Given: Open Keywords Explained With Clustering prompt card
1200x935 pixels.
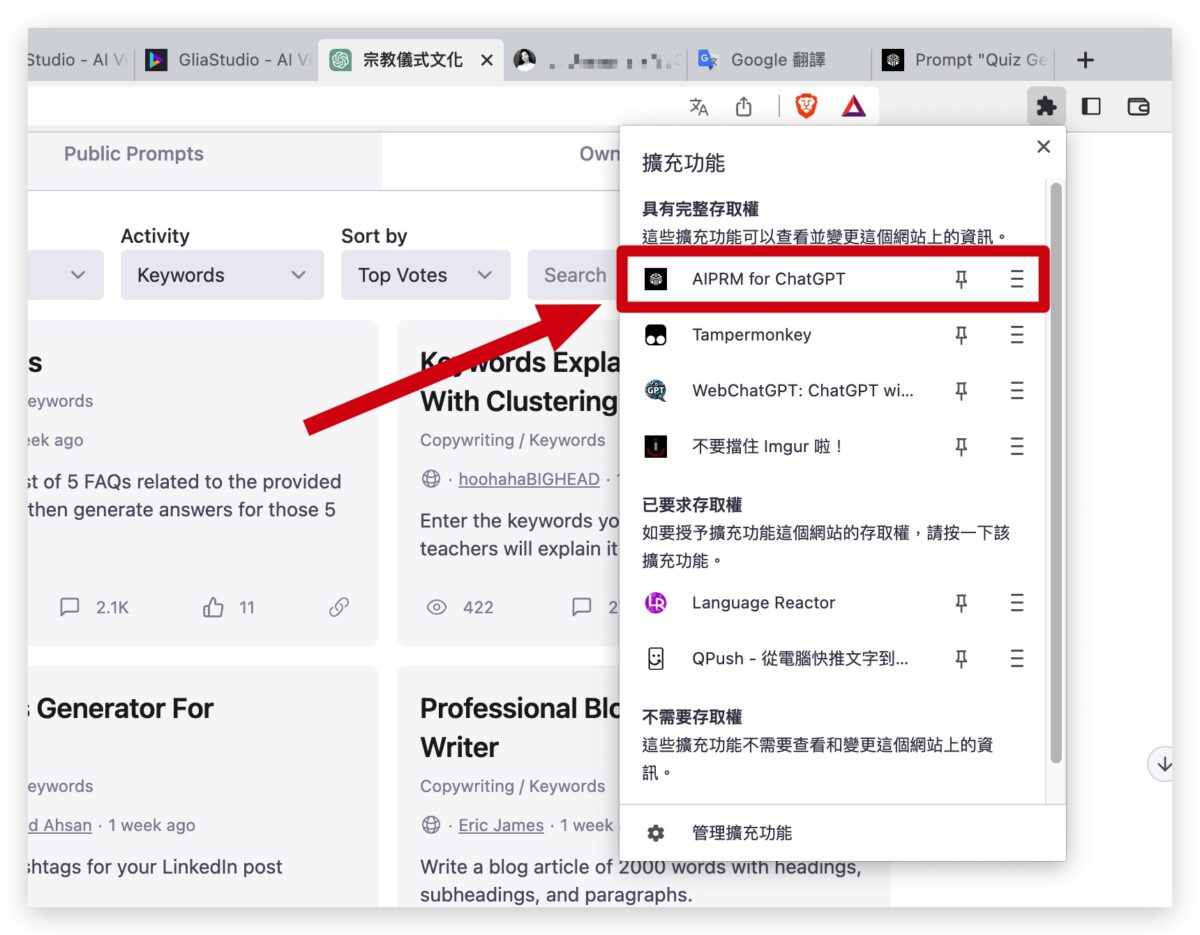Looking at the screenshot, I should [519, 382].
